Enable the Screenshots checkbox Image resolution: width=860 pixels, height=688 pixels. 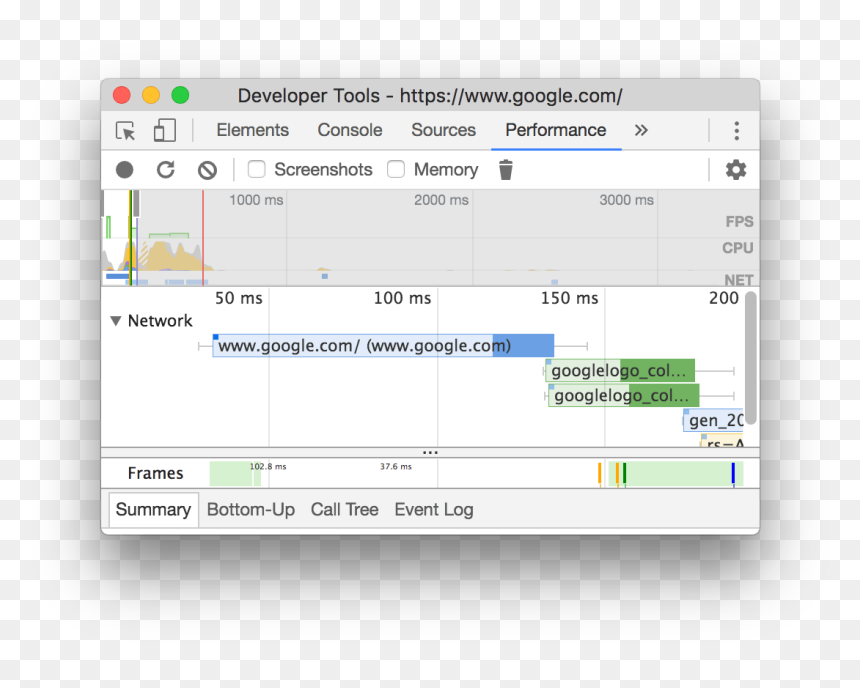click(x=257, y=170)
